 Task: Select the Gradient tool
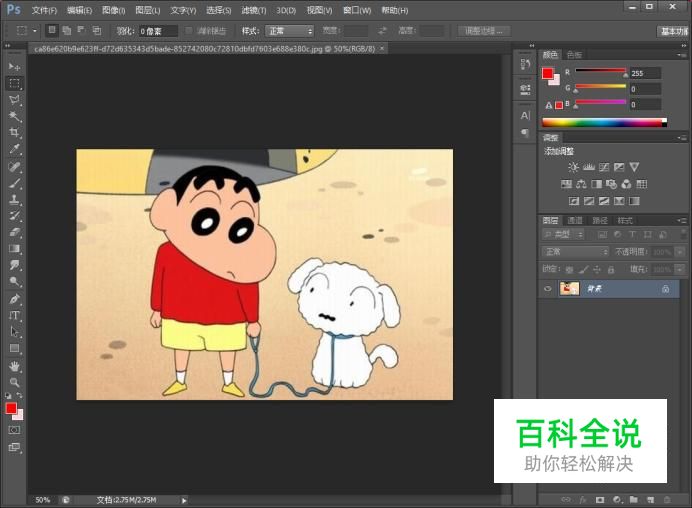click(x=14, y=248)
